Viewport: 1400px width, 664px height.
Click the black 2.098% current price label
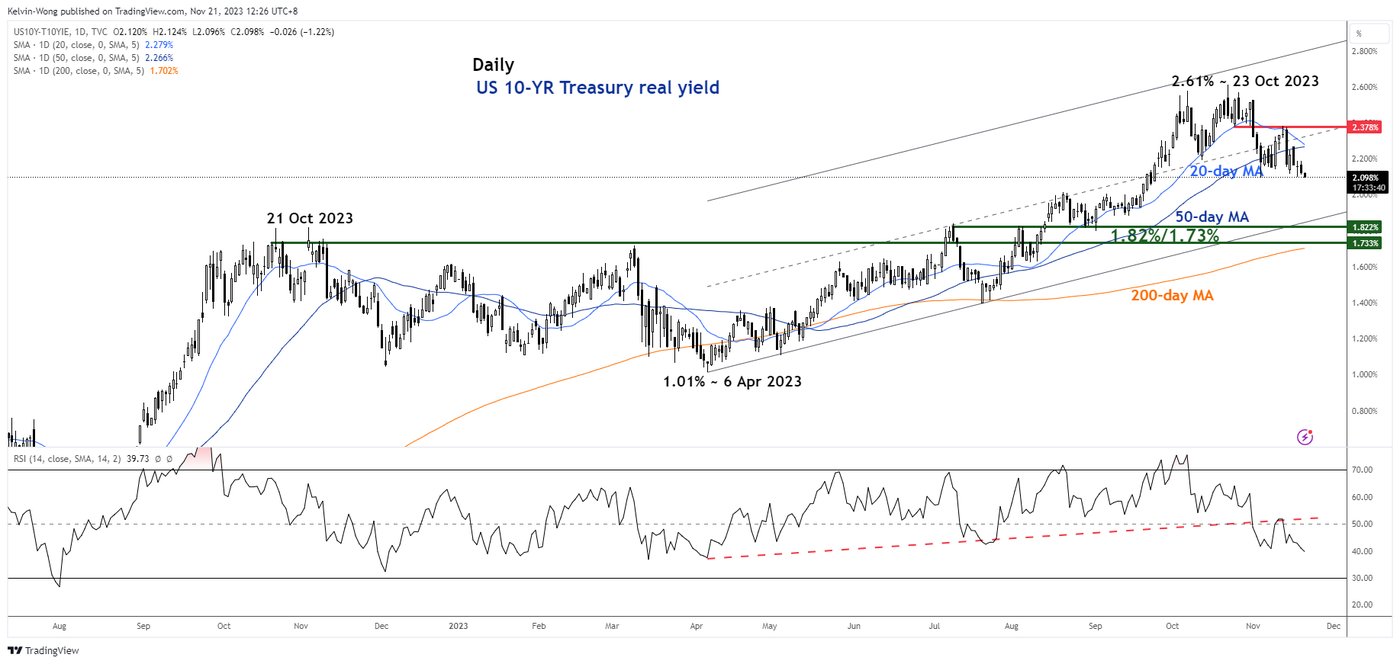pyautogui.click(x=1365, y=178)
